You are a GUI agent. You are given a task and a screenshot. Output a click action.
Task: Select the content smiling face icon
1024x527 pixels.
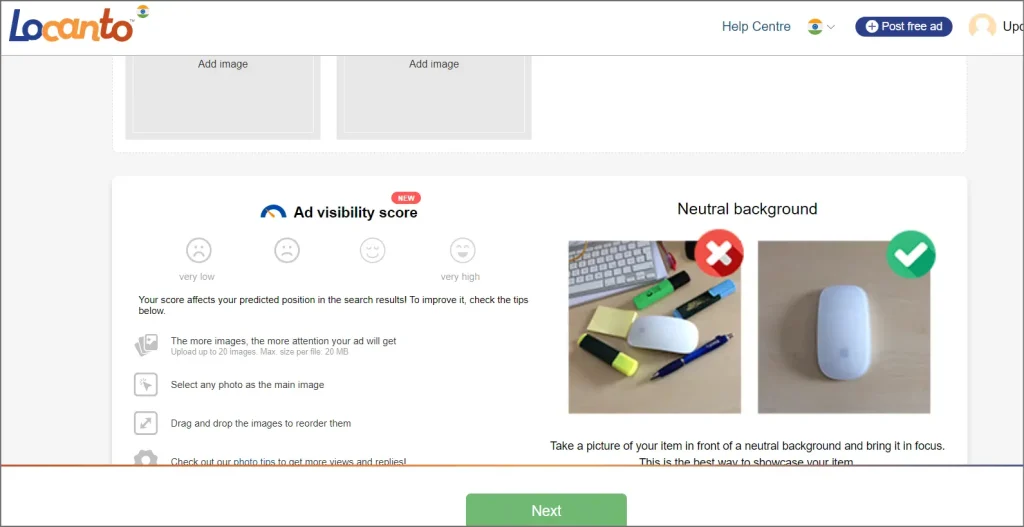point(372,250)
